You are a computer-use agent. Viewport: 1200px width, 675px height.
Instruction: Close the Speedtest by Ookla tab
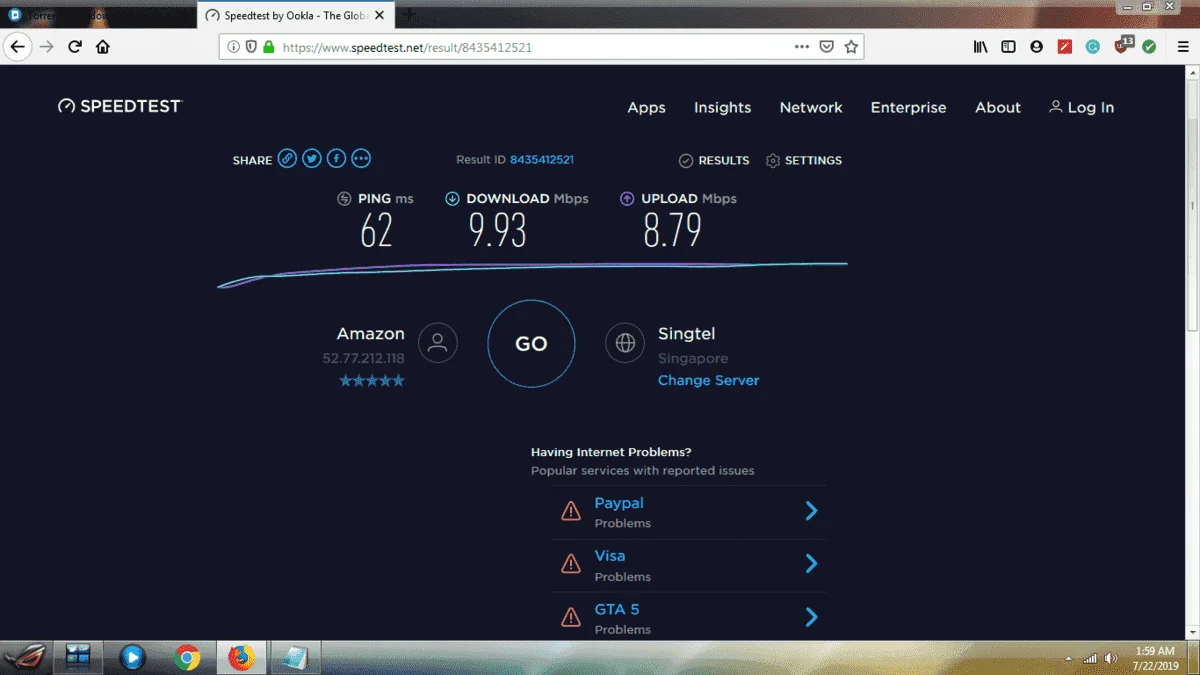click(379, 16)
